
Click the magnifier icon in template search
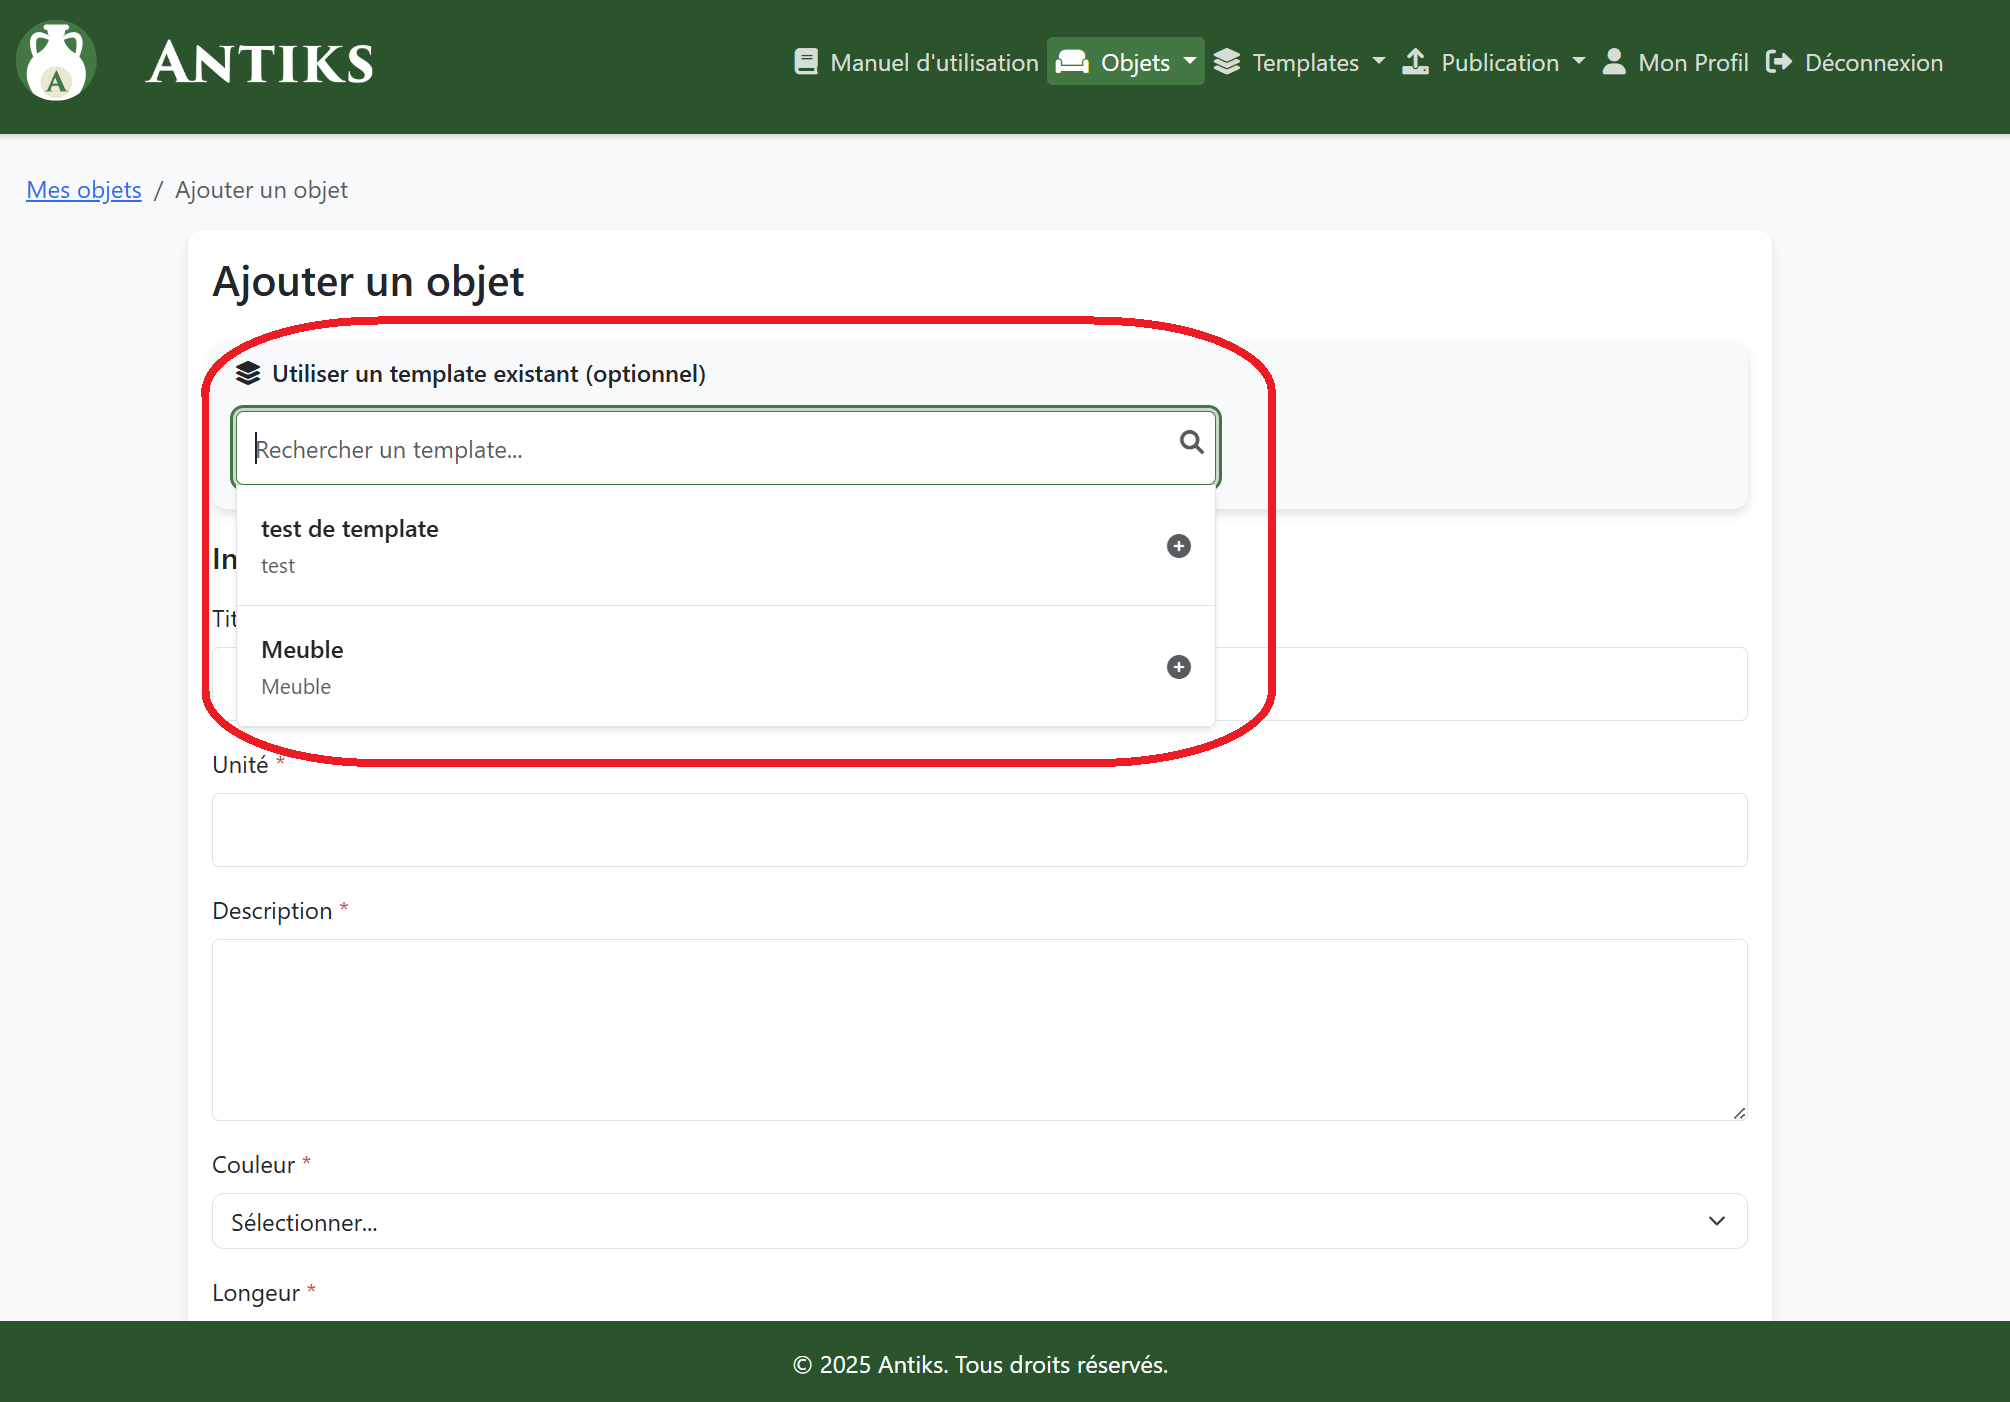pos(1191,442)
